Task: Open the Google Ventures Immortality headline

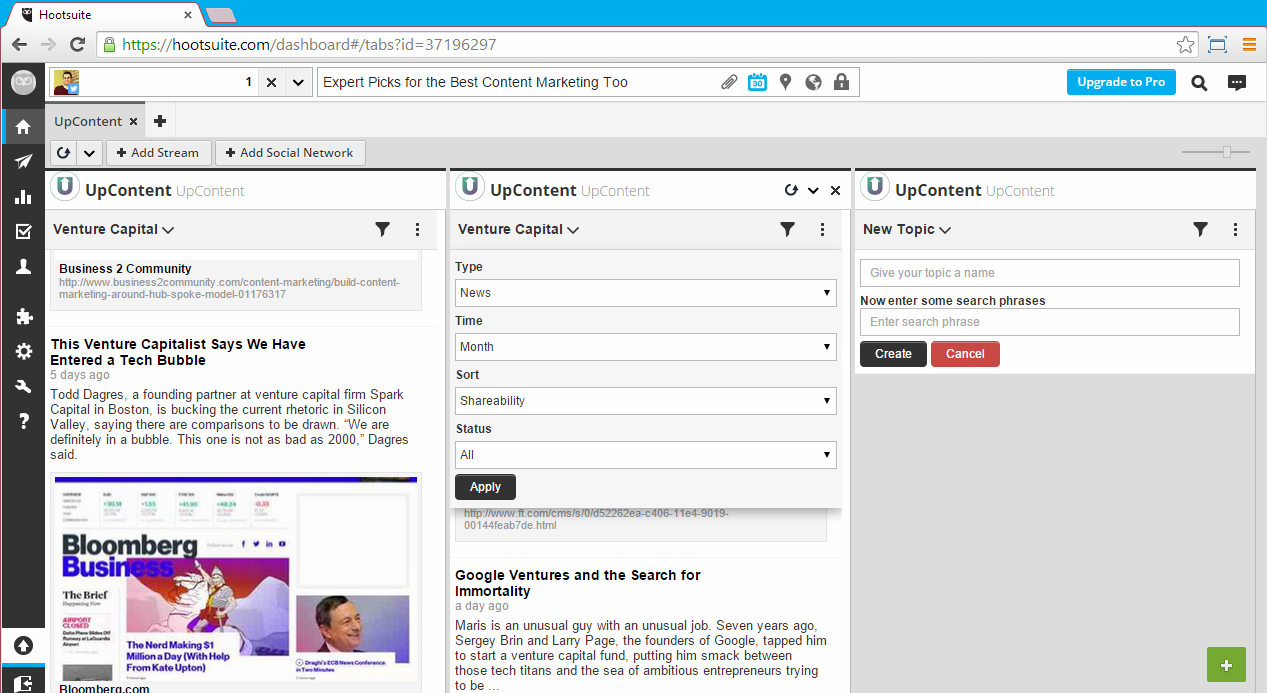Action: point(578,583)
